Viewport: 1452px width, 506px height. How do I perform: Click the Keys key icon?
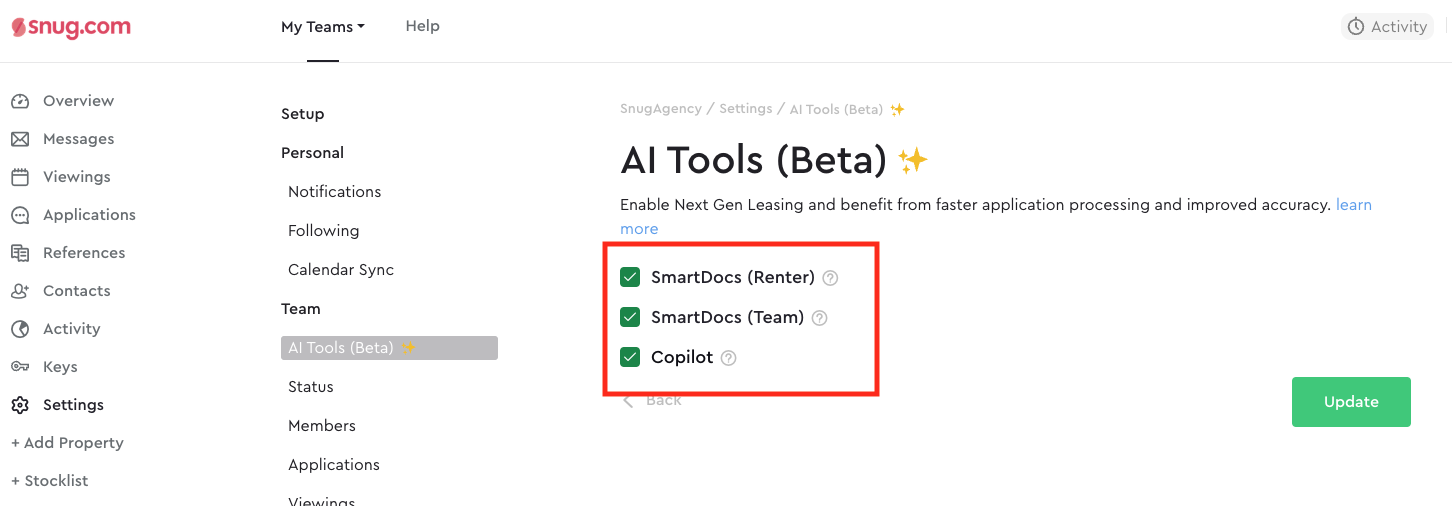(20, 367)
